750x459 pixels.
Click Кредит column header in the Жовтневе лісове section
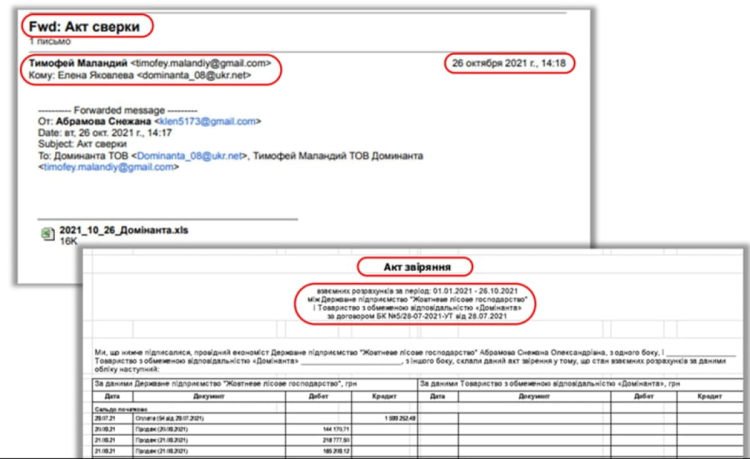click(x=384, y=396)
